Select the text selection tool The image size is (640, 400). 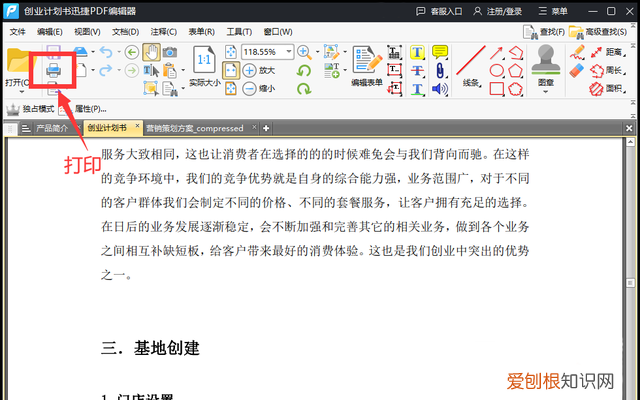(x=151, y=70)
